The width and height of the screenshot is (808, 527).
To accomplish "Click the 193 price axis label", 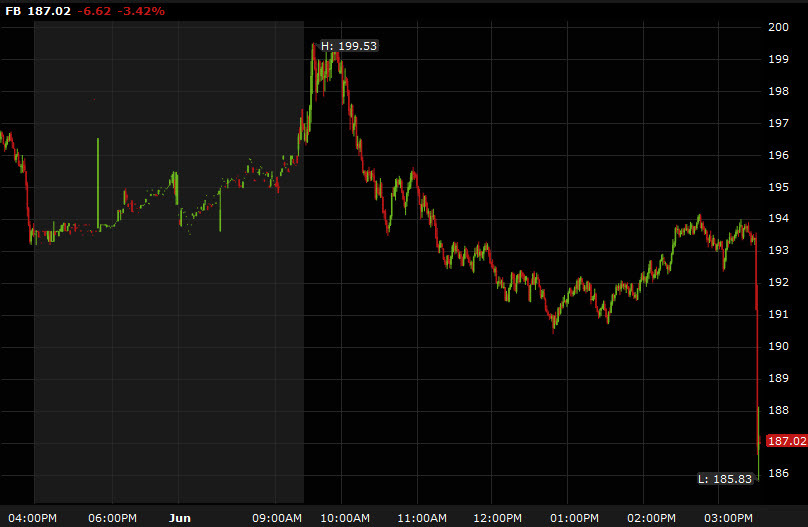I will tap(778, 250).
